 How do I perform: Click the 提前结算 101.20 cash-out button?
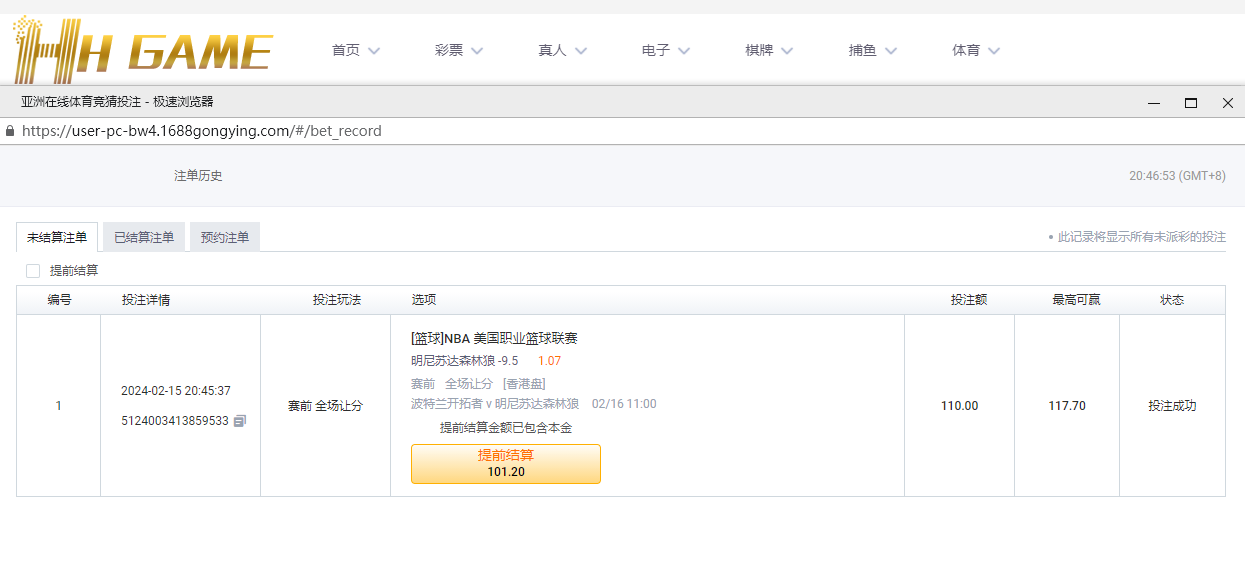click(x=506, y=464)
